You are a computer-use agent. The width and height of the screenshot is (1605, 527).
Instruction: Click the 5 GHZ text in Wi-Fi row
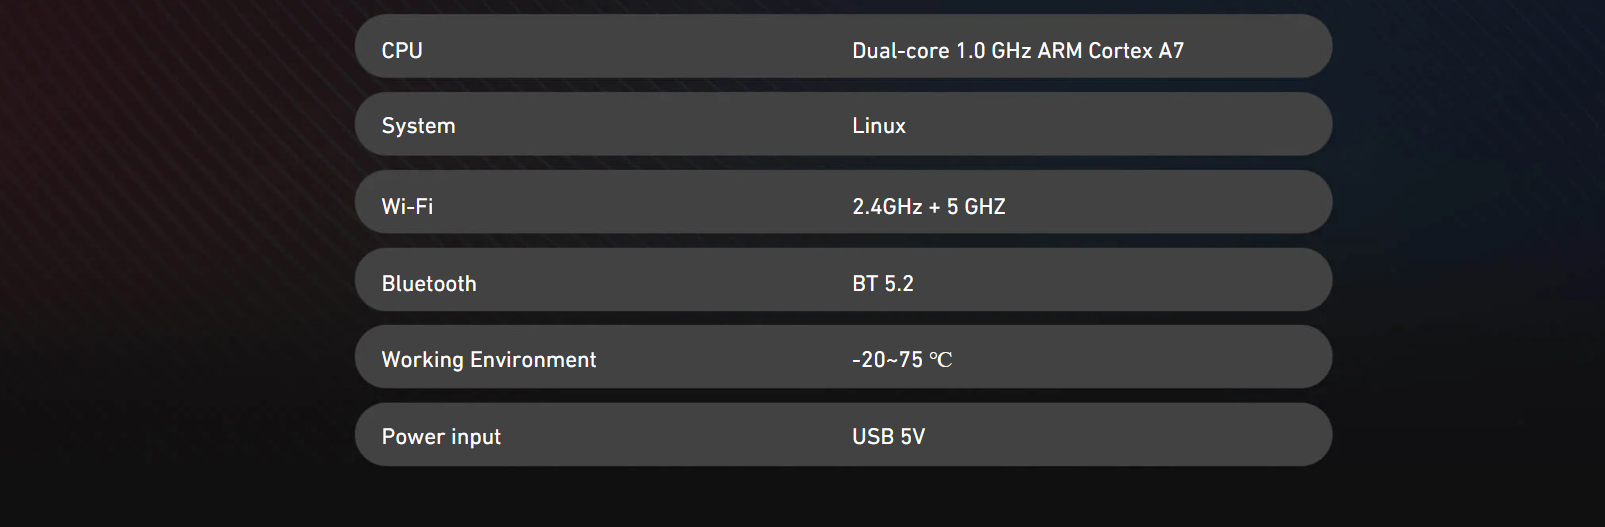pos(976,206)
